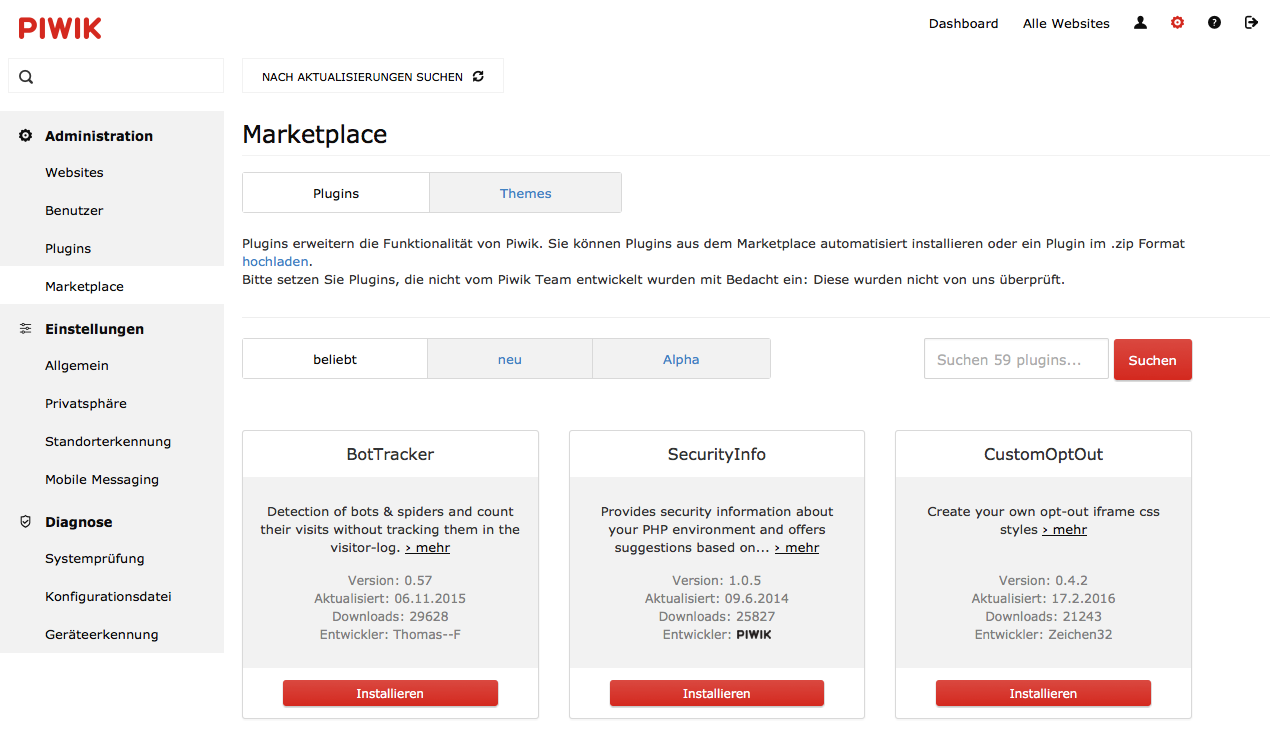1280x729 pixels.
Task: Open the help question mark icon
Action: pyautogui.click(x=1214, y=23)
